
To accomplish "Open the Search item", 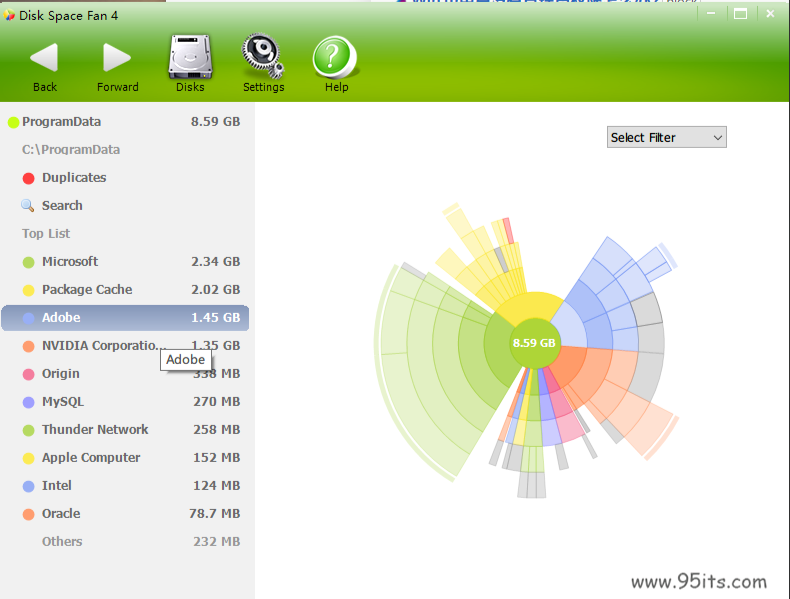I will (62, 206).
